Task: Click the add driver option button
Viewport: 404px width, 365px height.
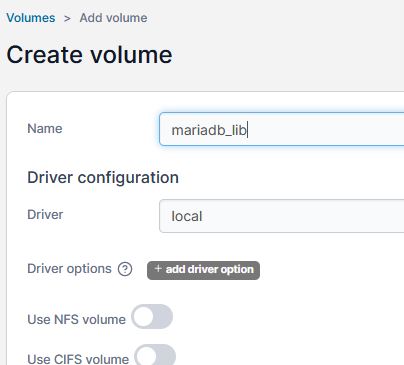Action: coord(203,270)
